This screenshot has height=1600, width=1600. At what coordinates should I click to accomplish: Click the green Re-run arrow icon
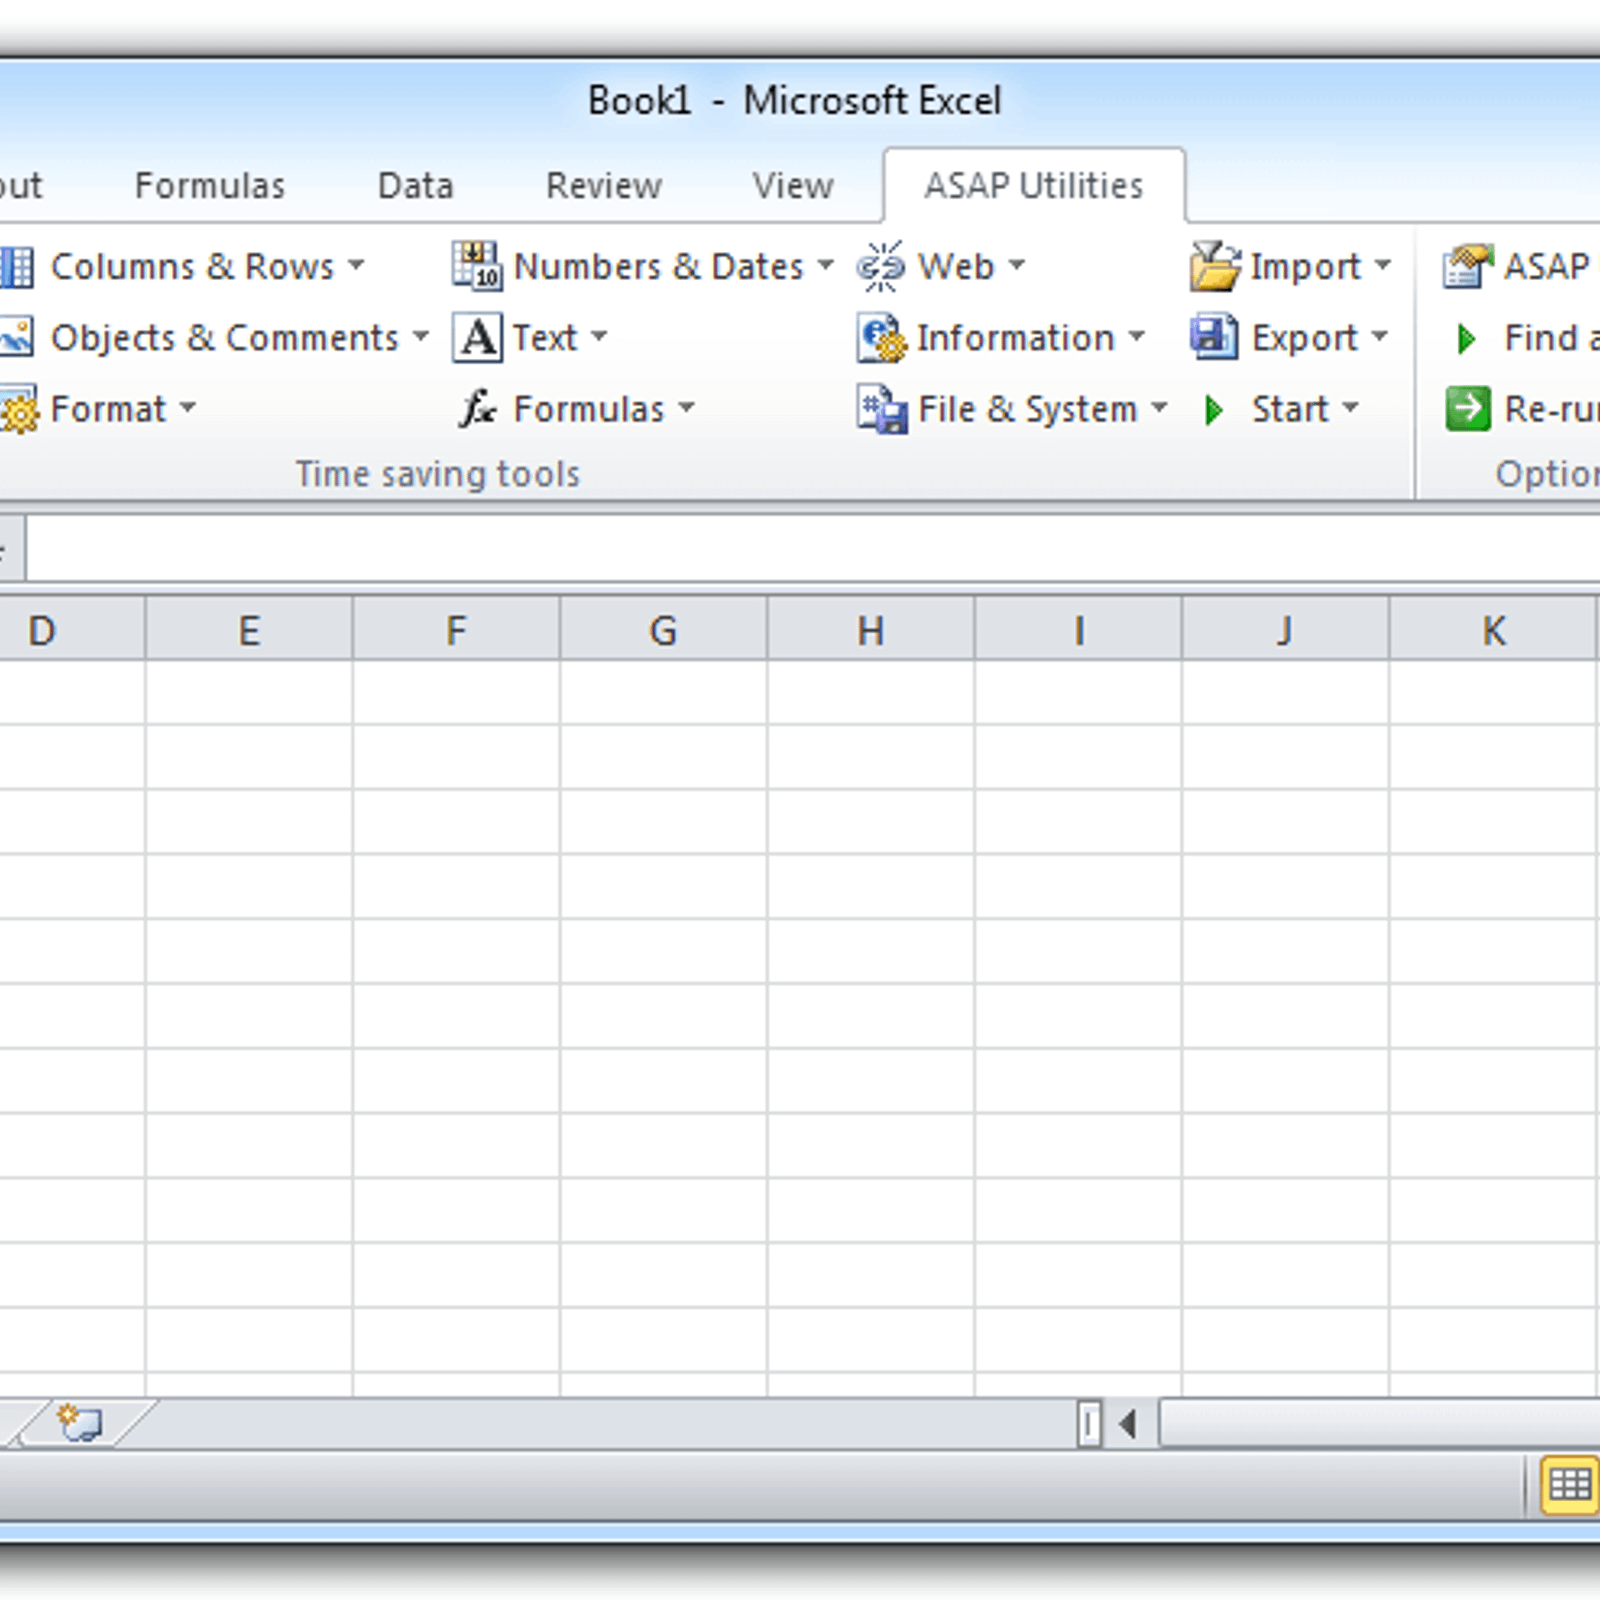pyautogui.click(x=1468, y=409)
